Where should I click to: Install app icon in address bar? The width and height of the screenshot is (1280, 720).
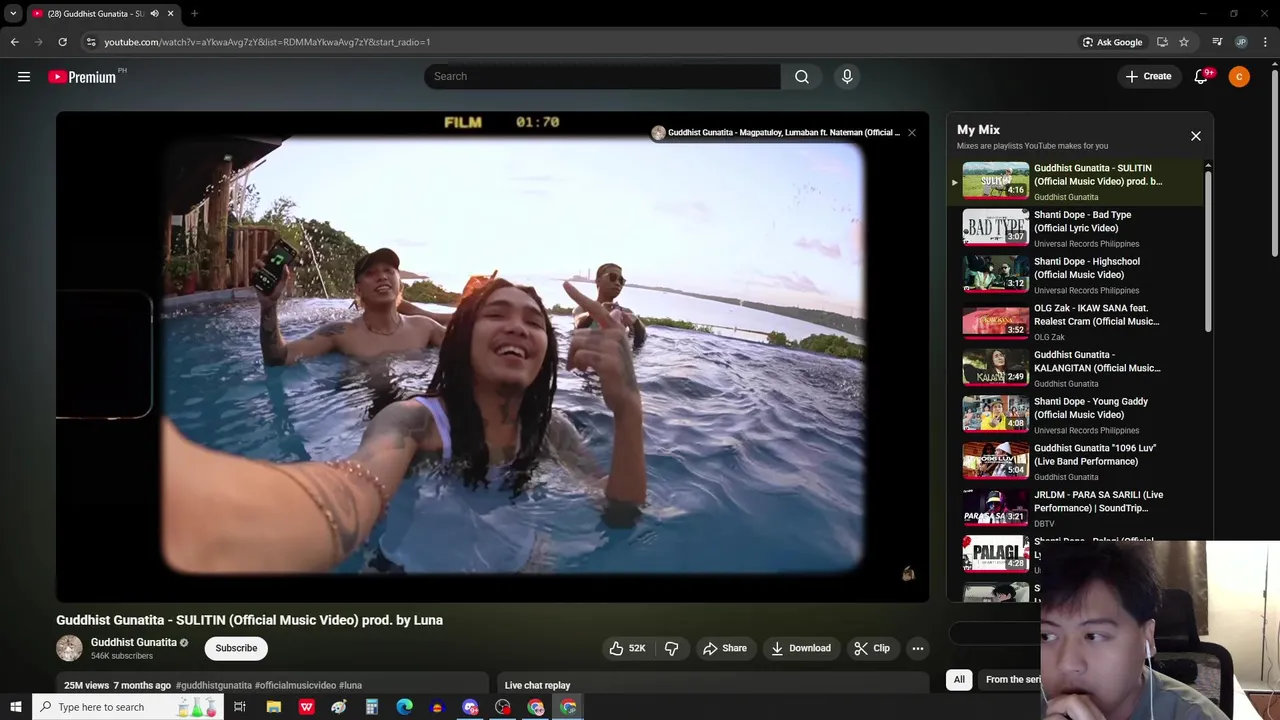click(1162, 42)
